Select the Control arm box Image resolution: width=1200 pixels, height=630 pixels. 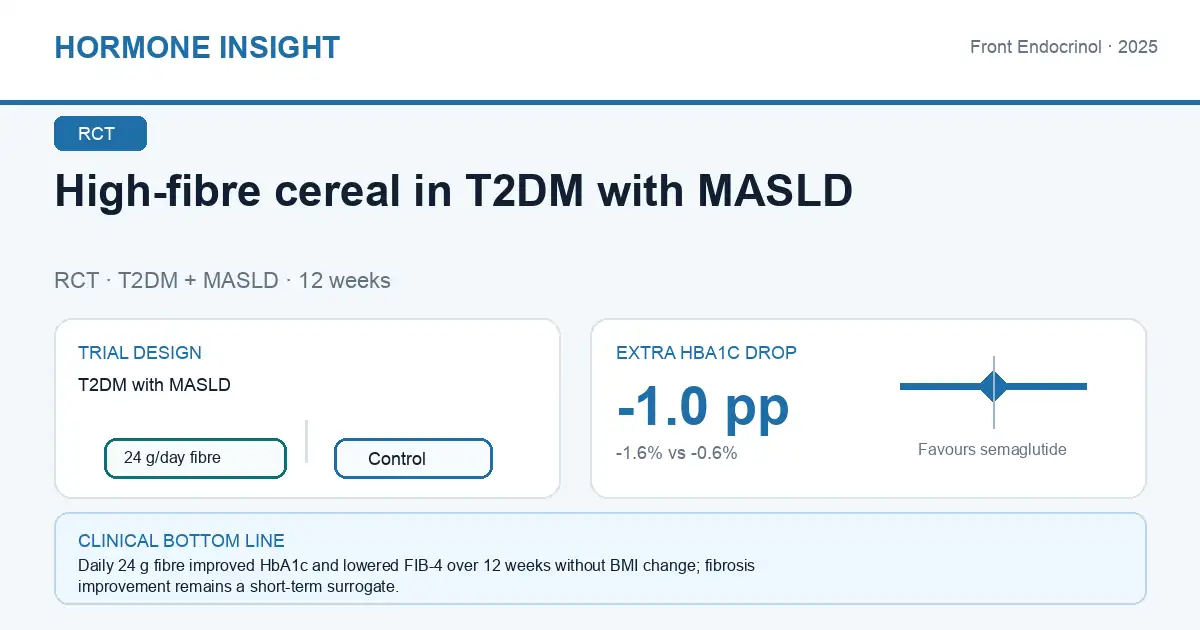coord(413,459)
